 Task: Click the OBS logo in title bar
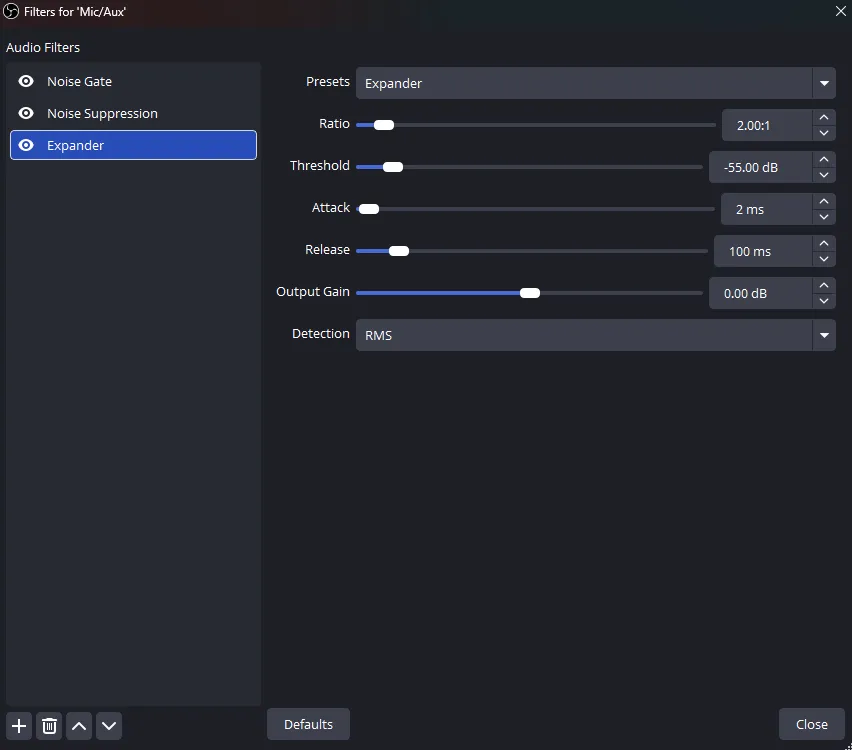tap(12, 11)
